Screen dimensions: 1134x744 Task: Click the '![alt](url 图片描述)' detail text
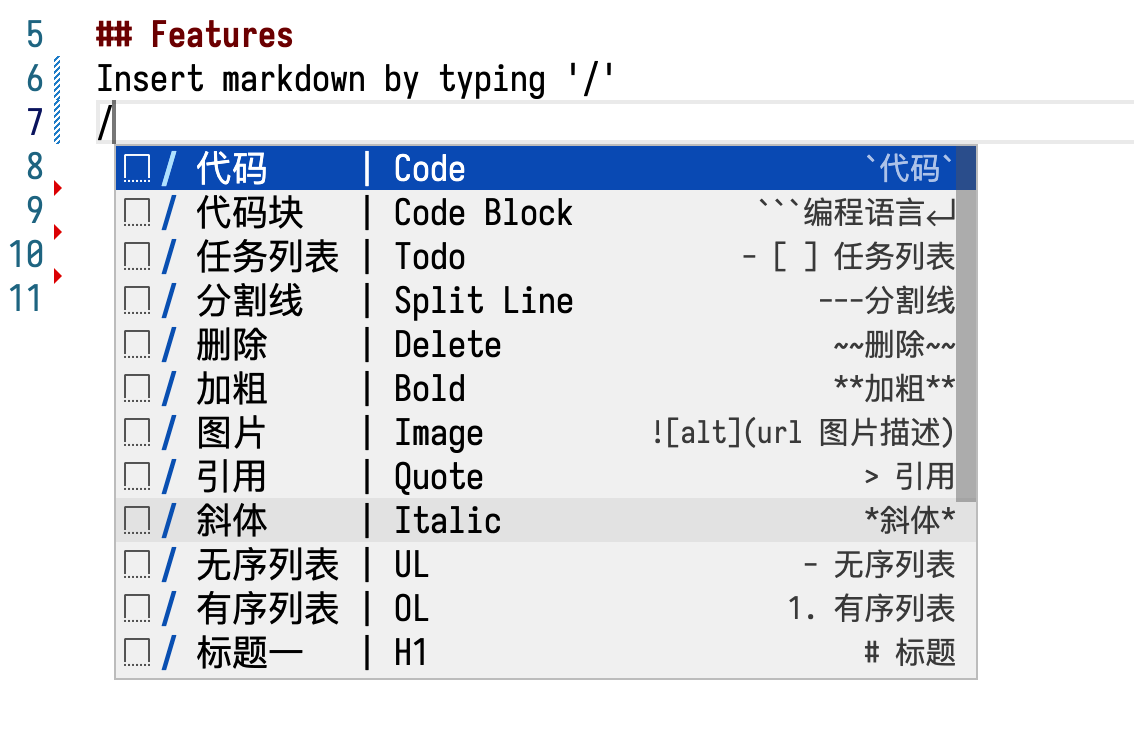(803, 433)
